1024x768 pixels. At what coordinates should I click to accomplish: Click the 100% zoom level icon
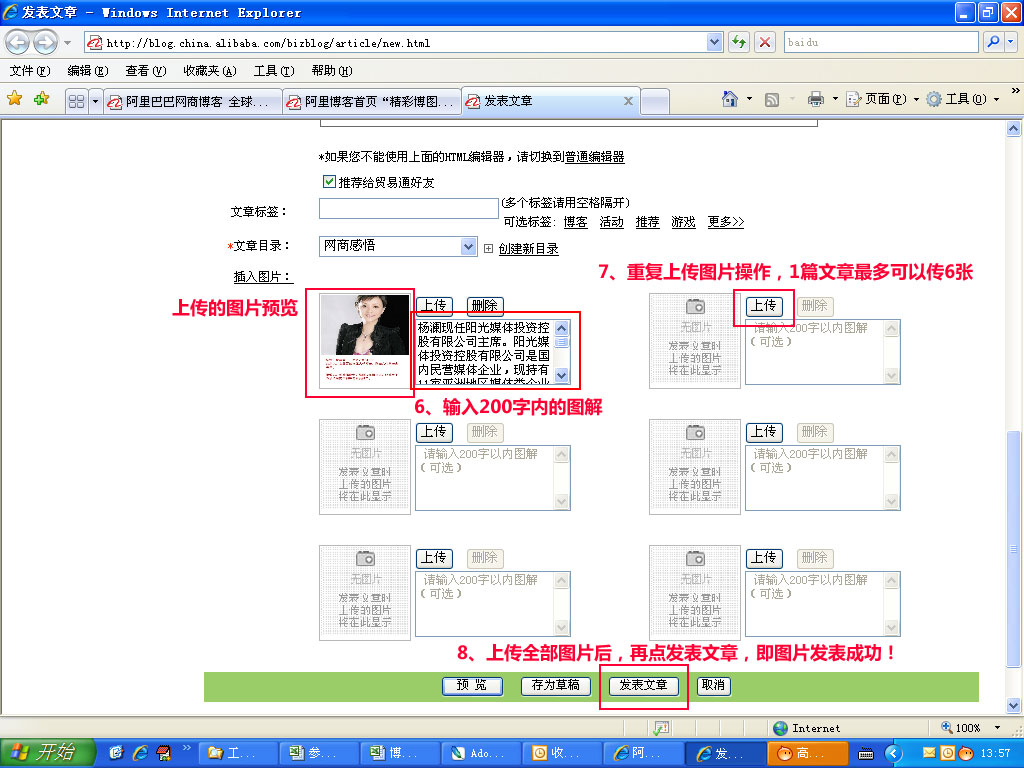click(x=947, y=728)
